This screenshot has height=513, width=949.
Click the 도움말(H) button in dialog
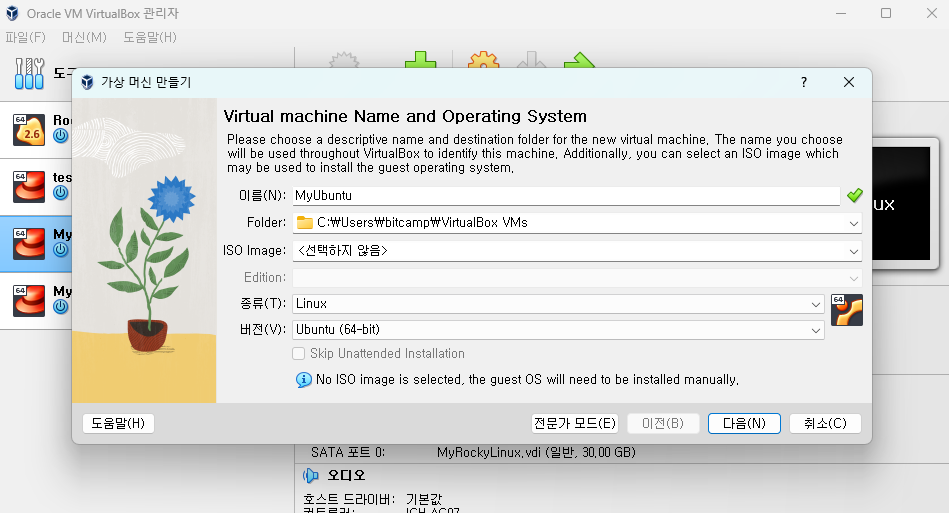pyautogui.click(x=118, y=423)
